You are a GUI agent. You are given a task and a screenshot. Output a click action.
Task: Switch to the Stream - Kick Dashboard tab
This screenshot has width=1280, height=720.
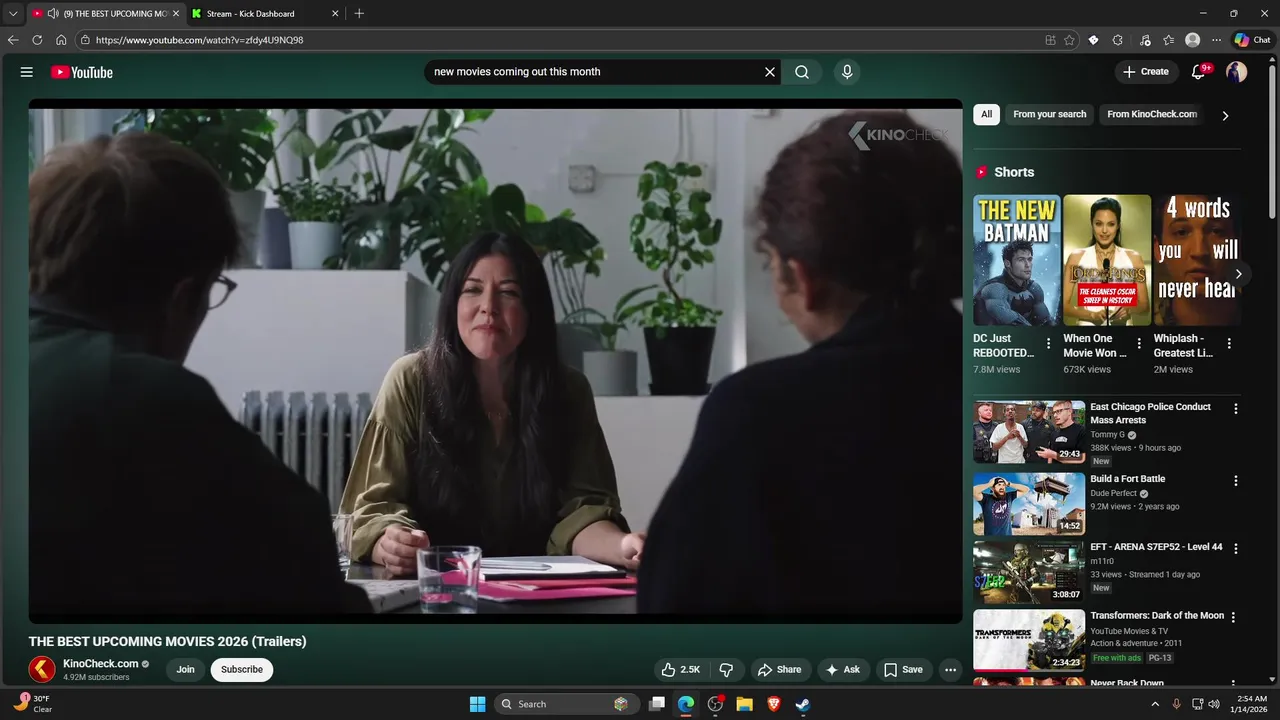coord(265,14)
